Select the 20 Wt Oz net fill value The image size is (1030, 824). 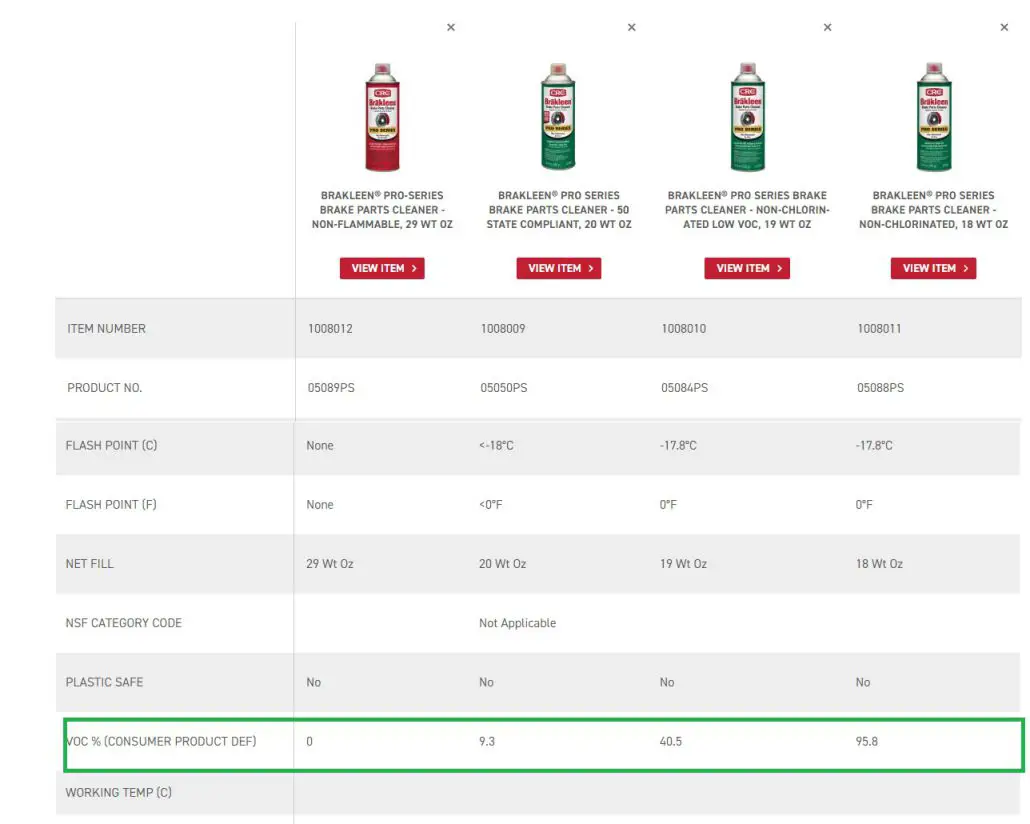click(x=503, y=564)
